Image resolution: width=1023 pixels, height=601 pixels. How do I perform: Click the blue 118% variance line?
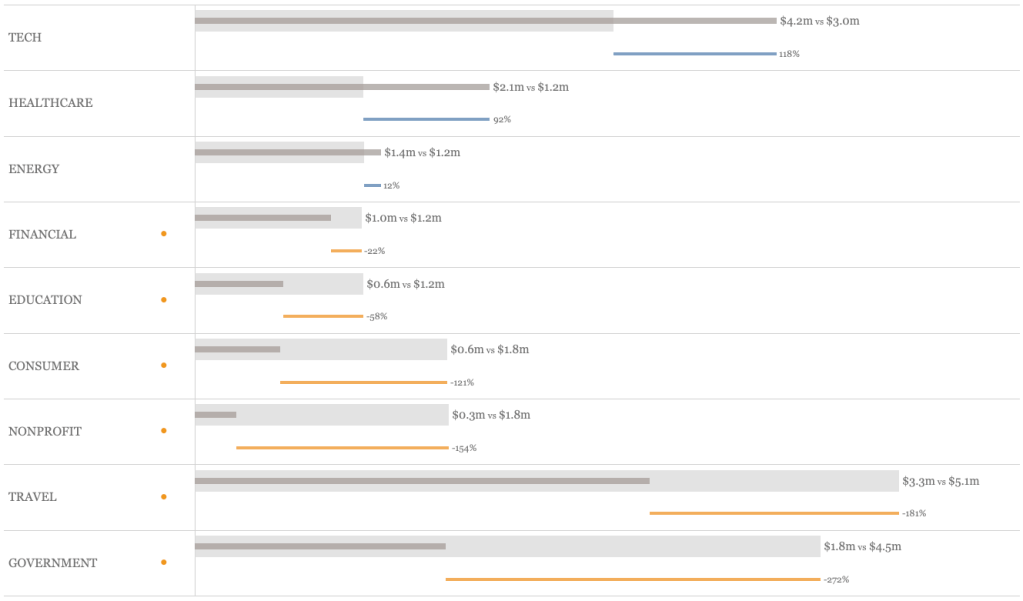click(694, 53)
